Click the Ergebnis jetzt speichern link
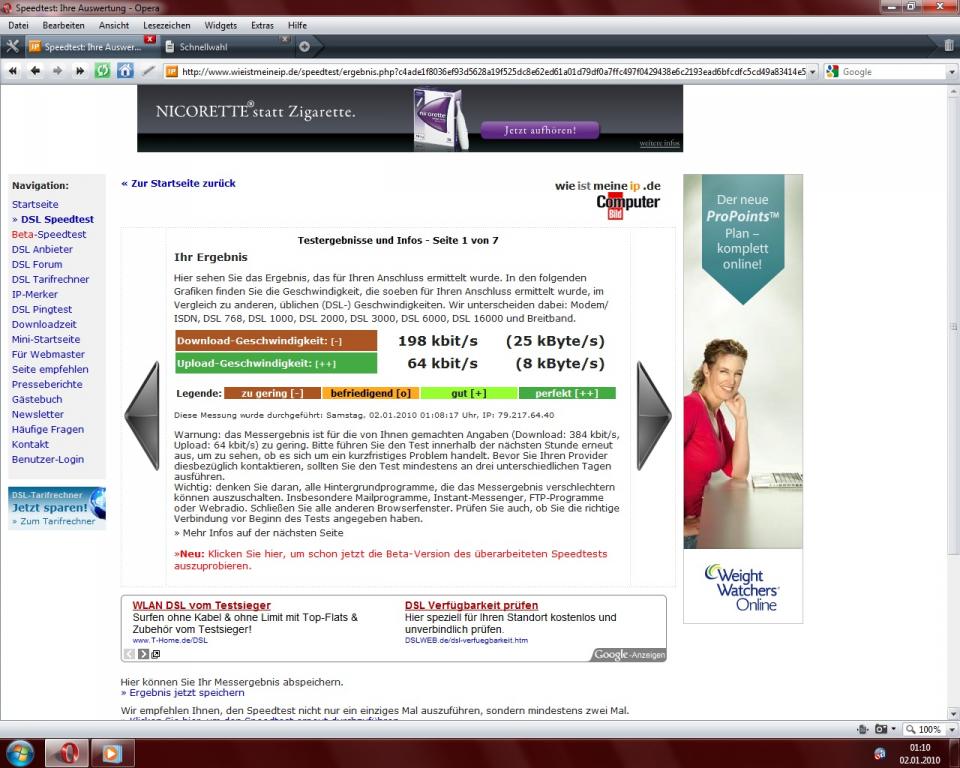Screen dimensions: 960x768 coord(182,693)
